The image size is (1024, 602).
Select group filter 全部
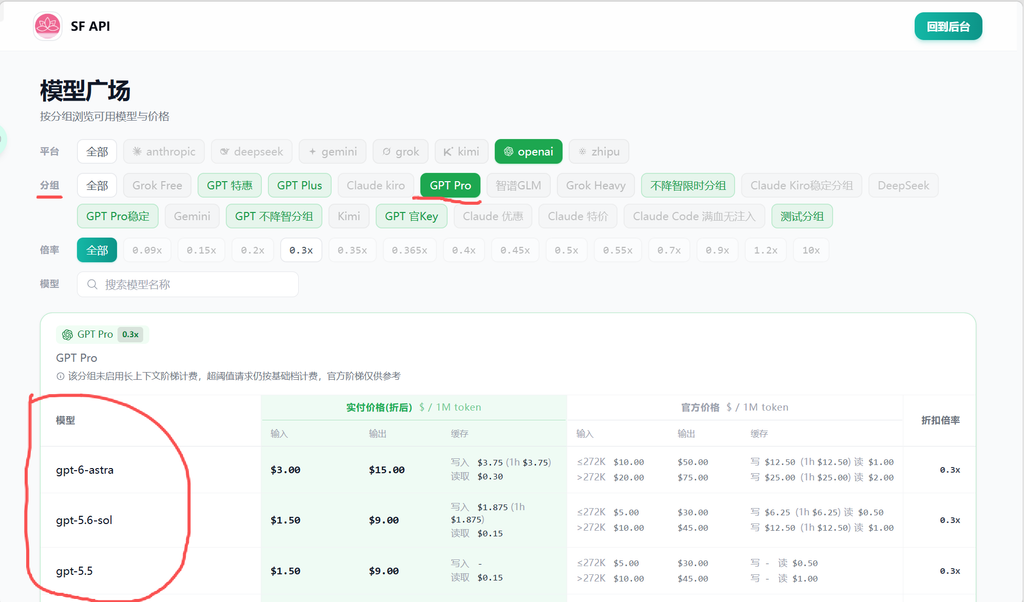pos(97,185)
